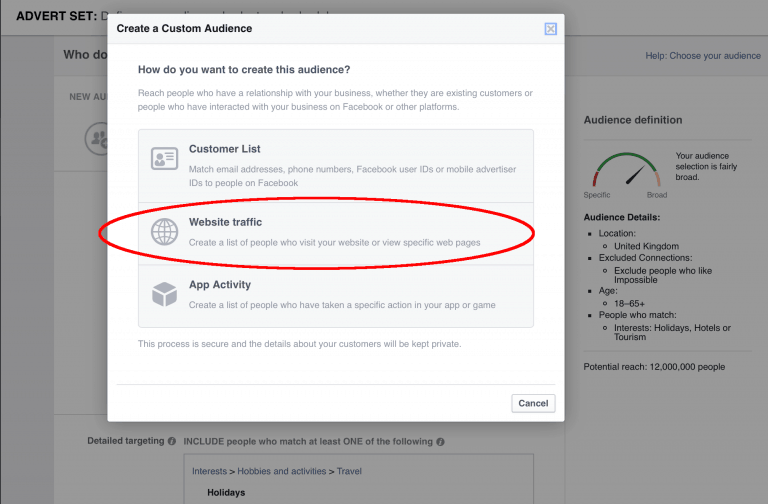Open info icon beside Detailed targeting label
This screenshot has height=504, width=768.
[172, 441]
